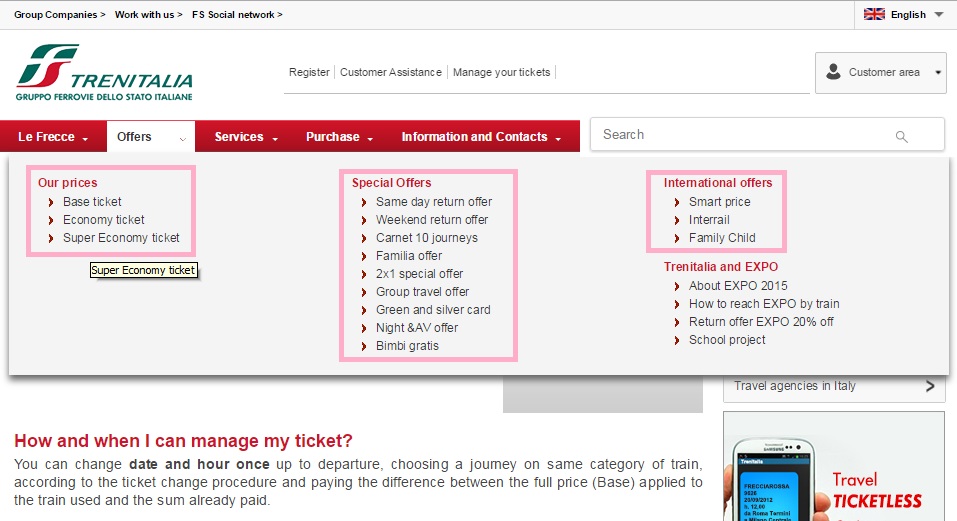Click the arrow next to Travel agencies in Italy

coord(930,386)
